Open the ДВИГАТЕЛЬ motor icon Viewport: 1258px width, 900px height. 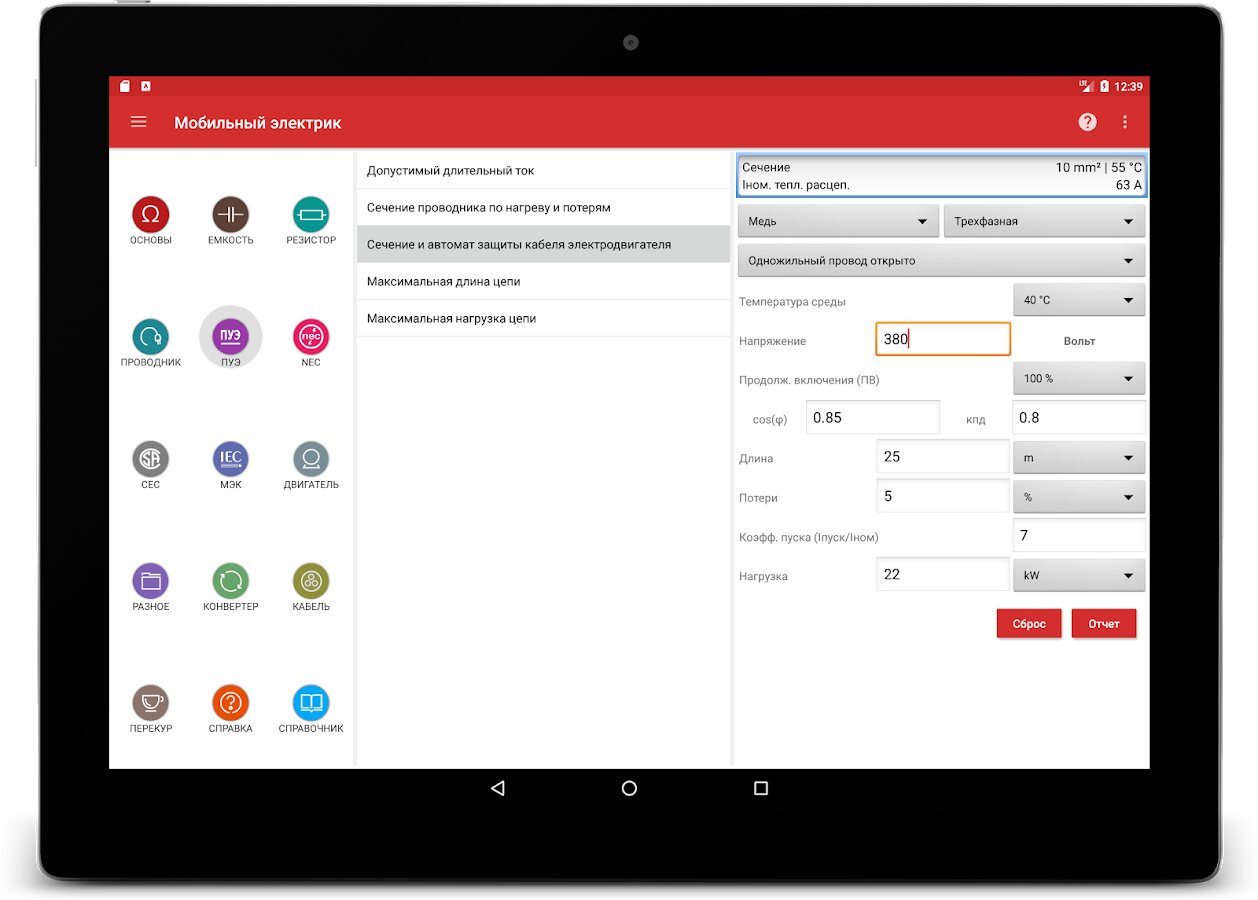pyautogui.click(x=311, y=459)
